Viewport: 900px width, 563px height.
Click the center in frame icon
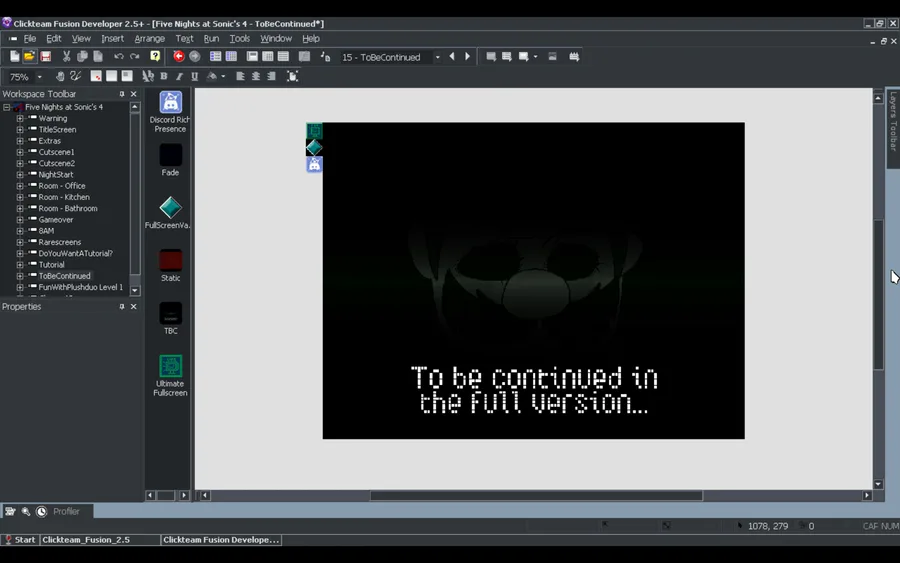click(292, 76)
